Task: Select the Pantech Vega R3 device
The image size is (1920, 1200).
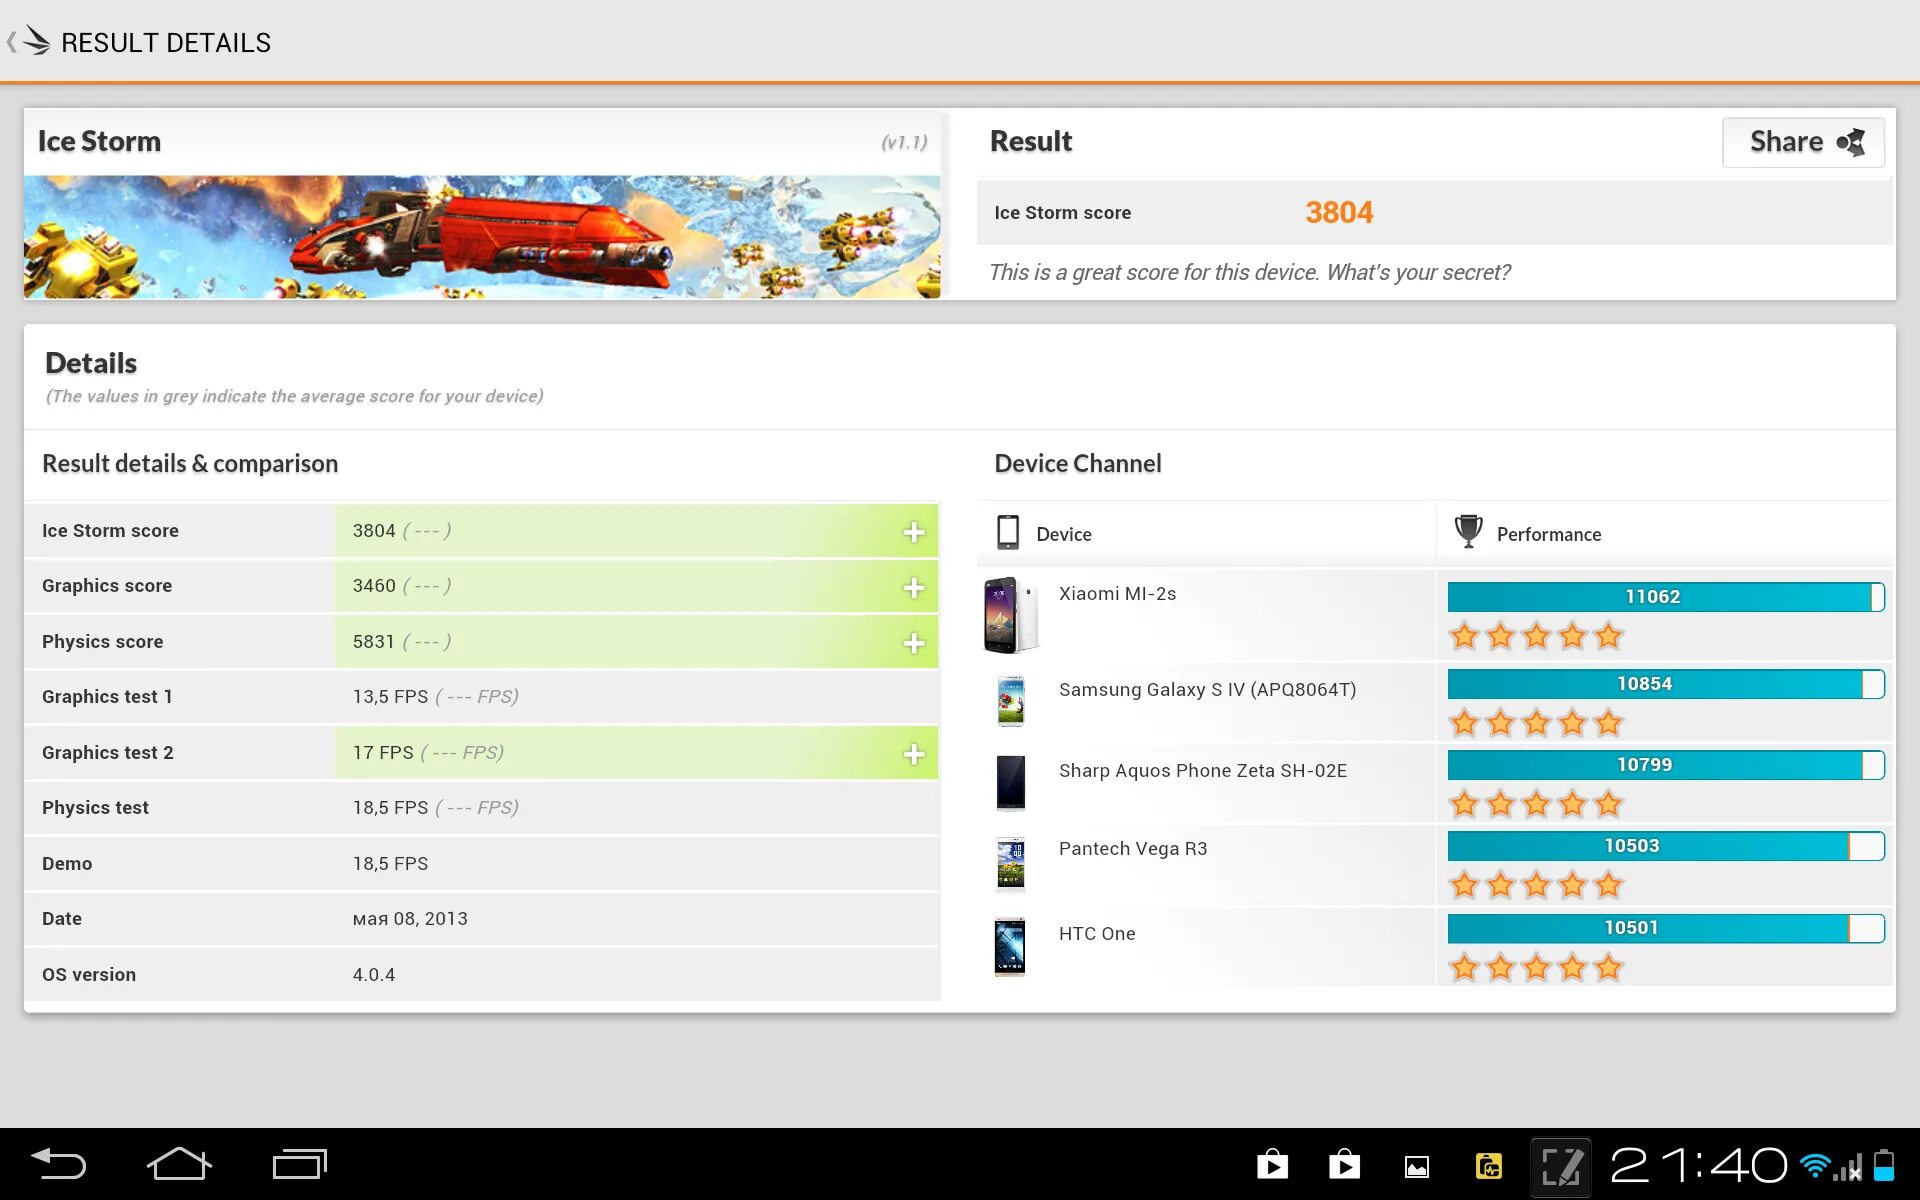Action: (1132, 849)
